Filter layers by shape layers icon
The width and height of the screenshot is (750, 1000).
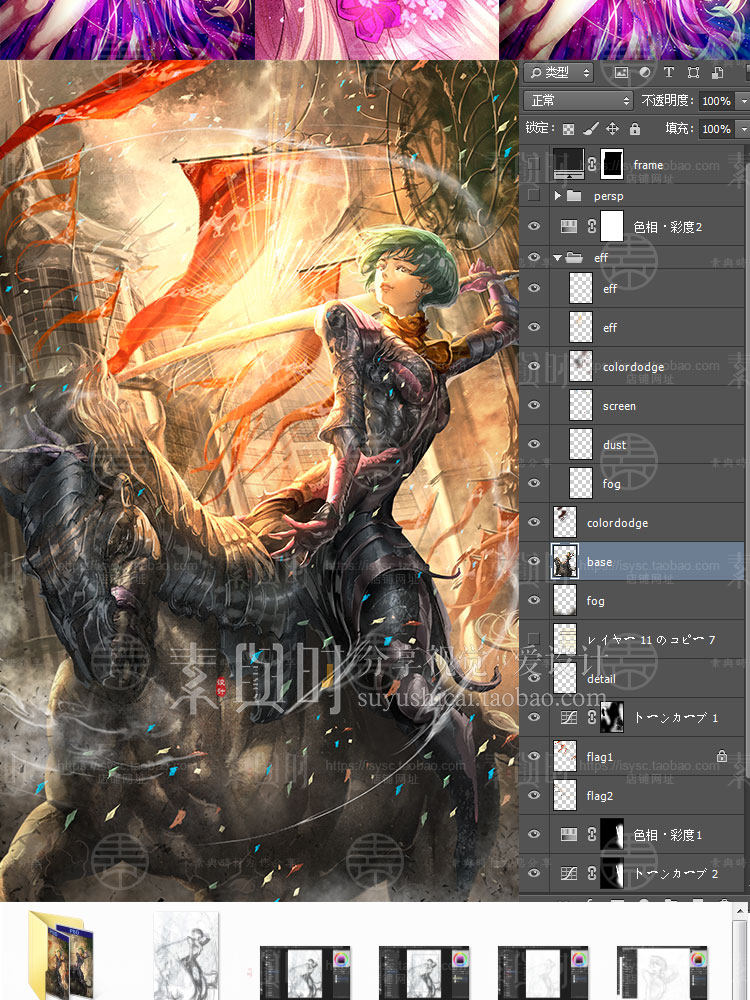[x=693, y=73]
